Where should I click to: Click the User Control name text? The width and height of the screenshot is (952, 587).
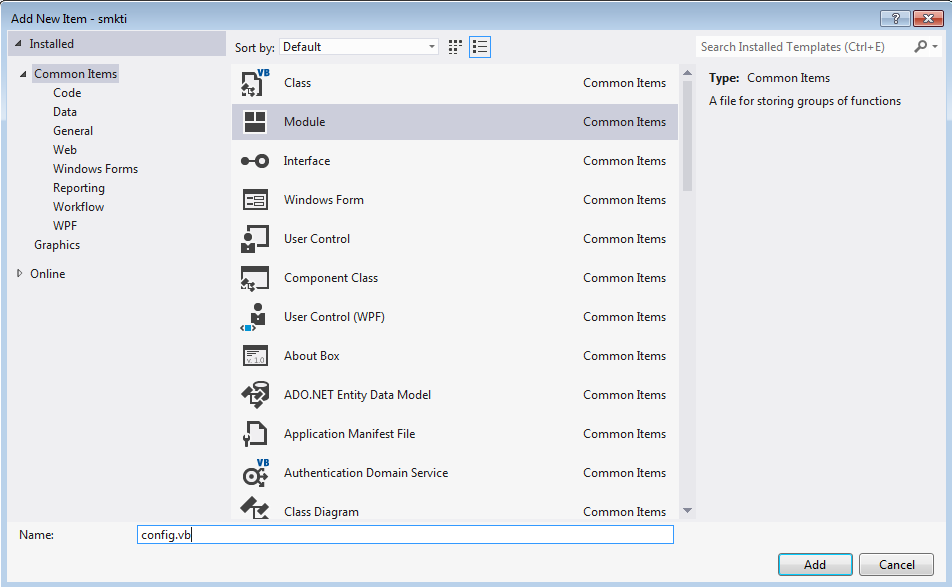point(317,239)
